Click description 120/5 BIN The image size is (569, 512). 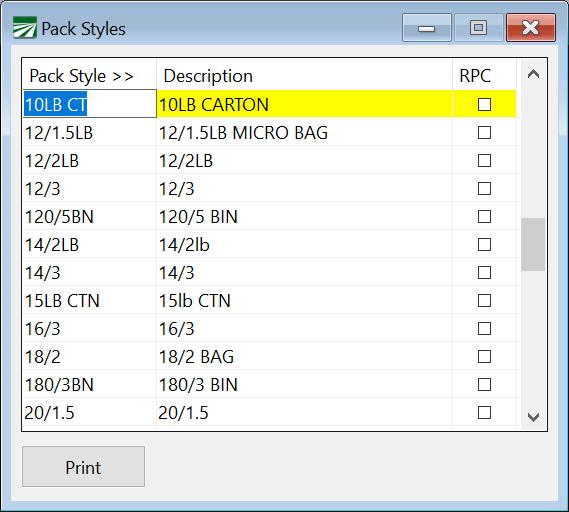coord(304,217)
